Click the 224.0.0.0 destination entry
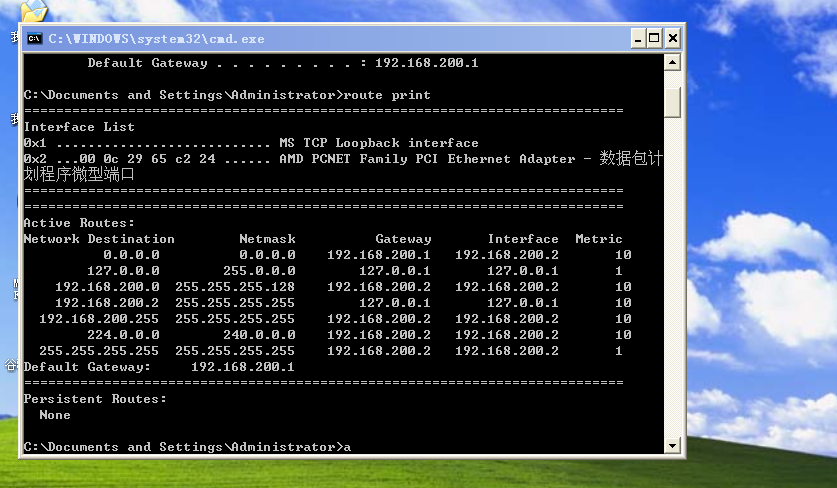Viewport: 837px width, 488px height. tap(123, 335)
